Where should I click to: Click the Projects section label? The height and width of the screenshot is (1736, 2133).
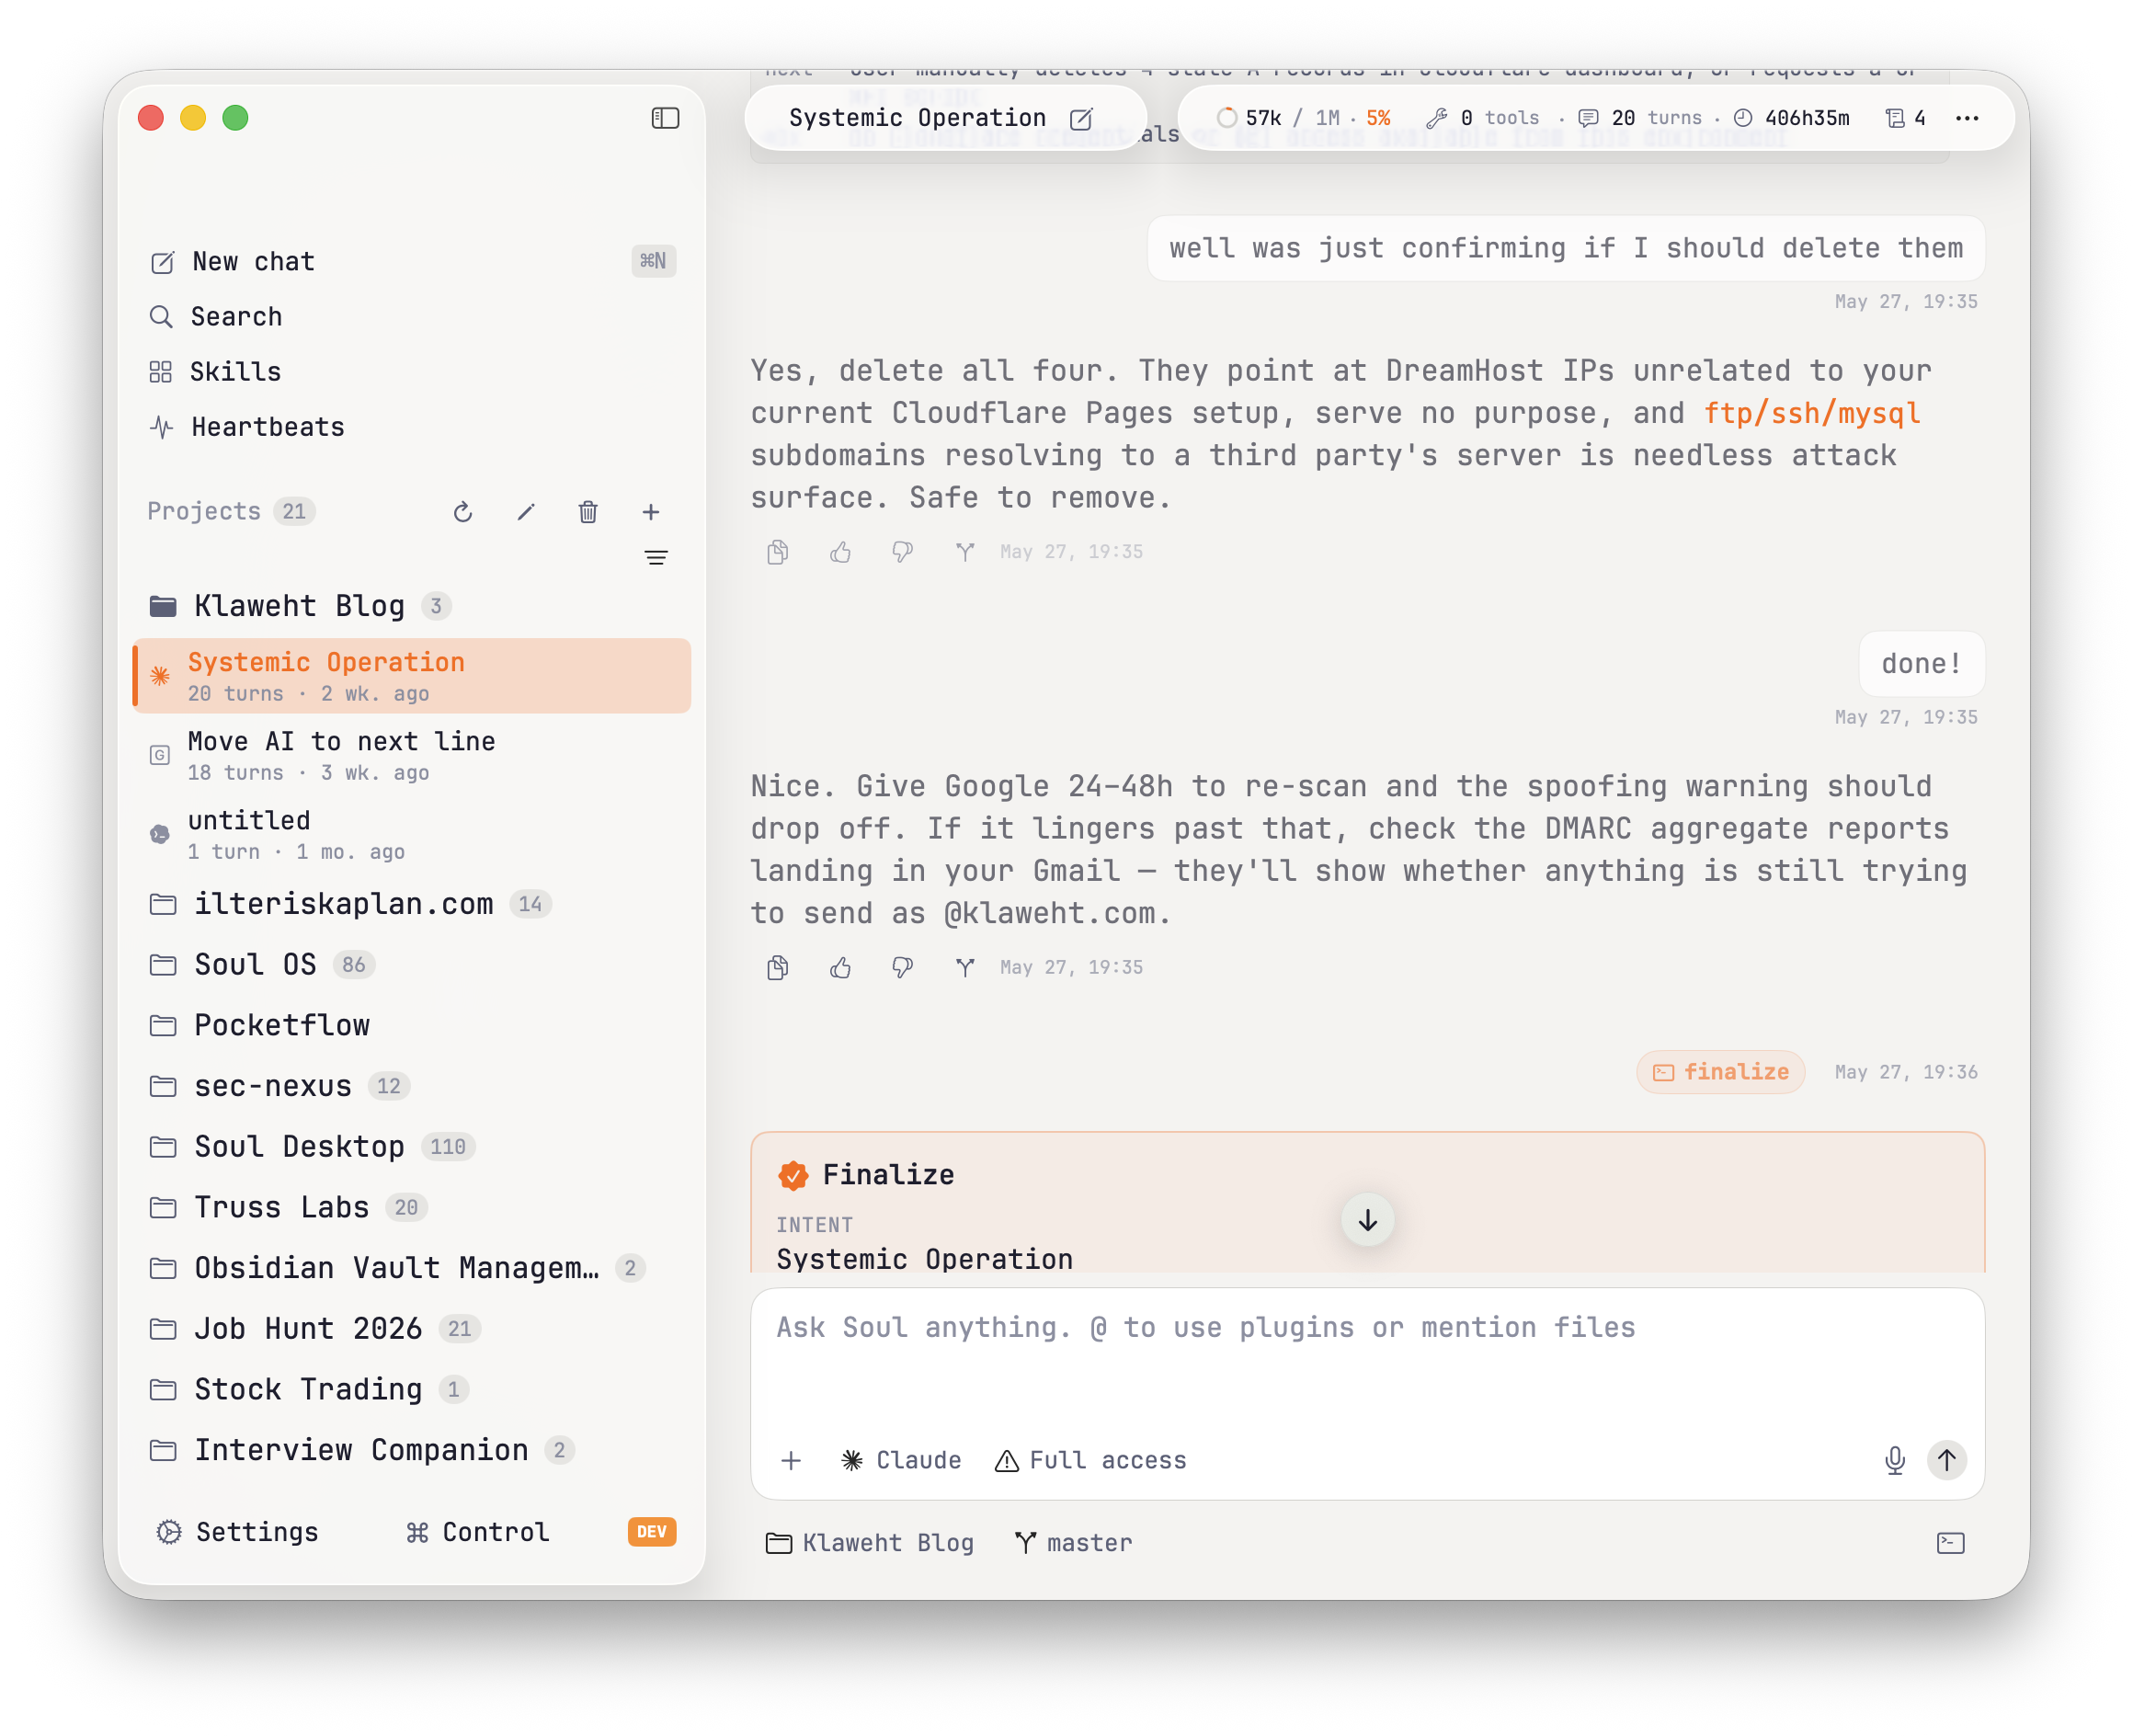[204, 512]
